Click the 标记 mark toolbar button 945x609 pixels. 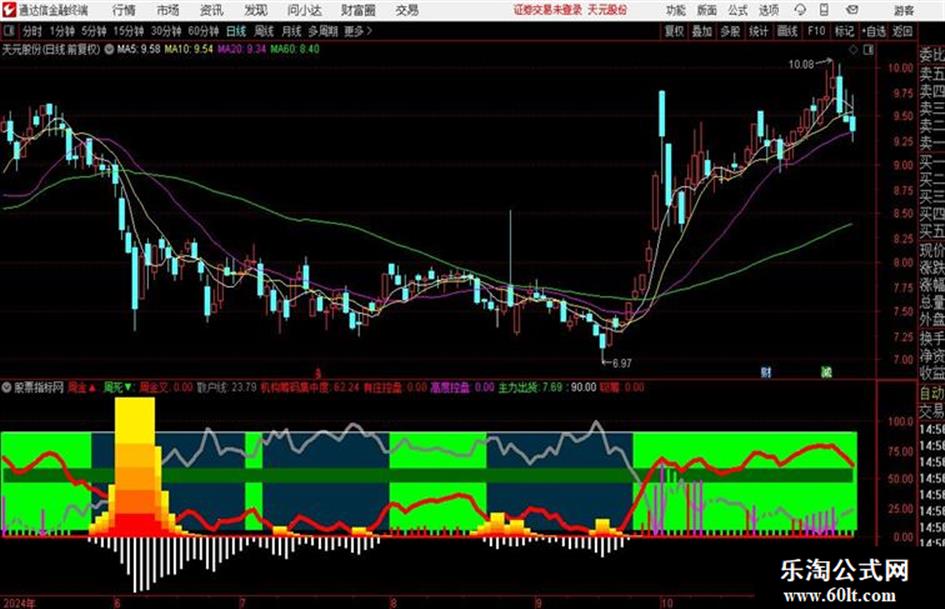click(x=844, y=31)
